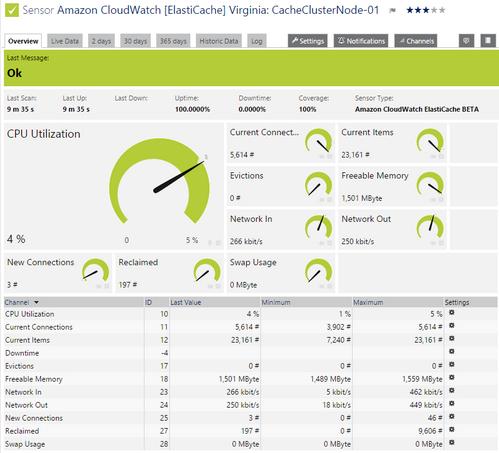Image resolution: width=499 pixels, height=453 pixels.
Task: Open the Historic Data tab
Action: click(219, 41)
